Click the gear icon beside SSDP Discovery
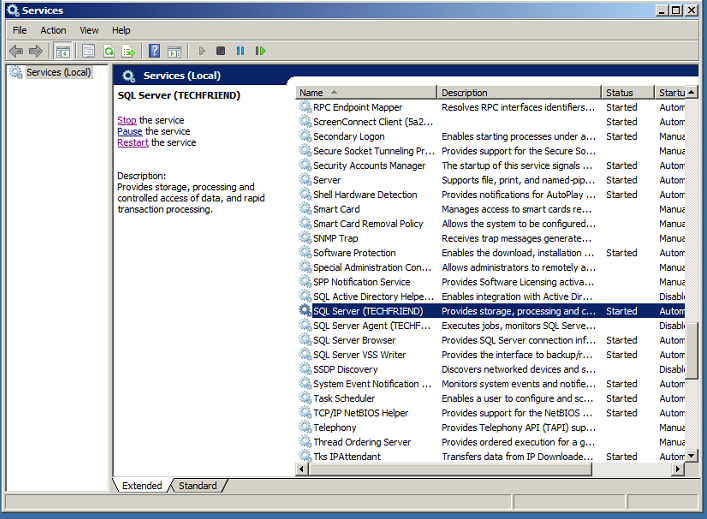Image resolution: width=707 pixels, height=519 pixels. click(305, 369)
